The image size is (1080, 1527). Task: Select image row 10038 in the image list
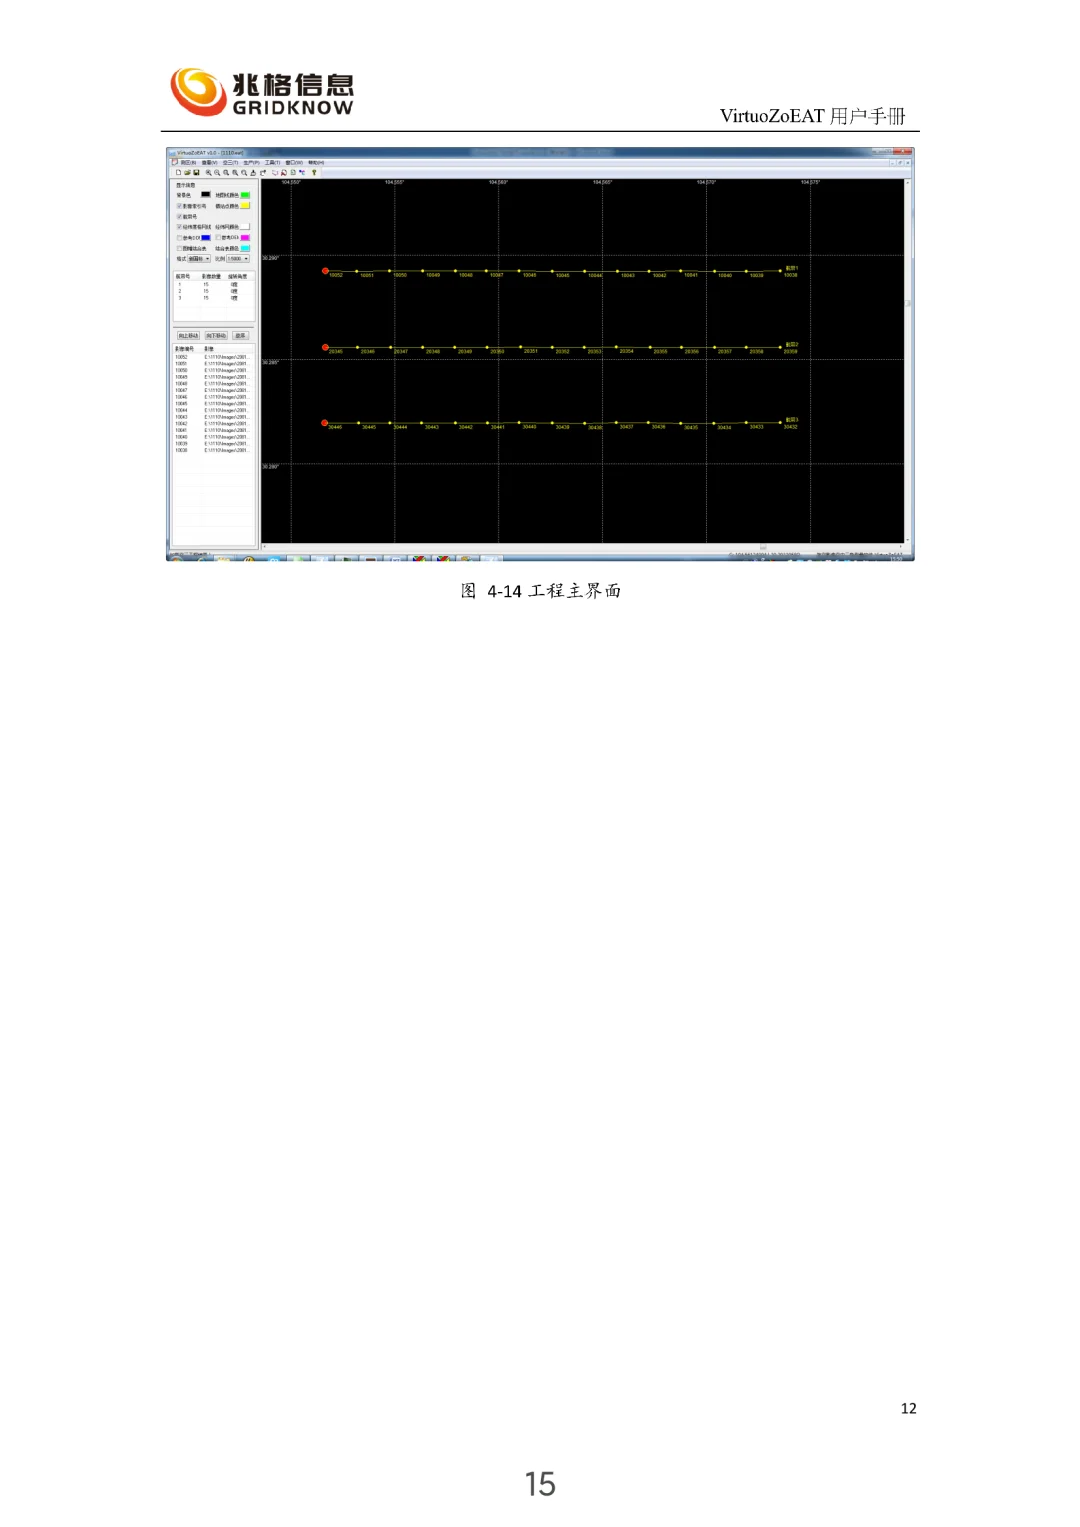(x=212, y=450)
